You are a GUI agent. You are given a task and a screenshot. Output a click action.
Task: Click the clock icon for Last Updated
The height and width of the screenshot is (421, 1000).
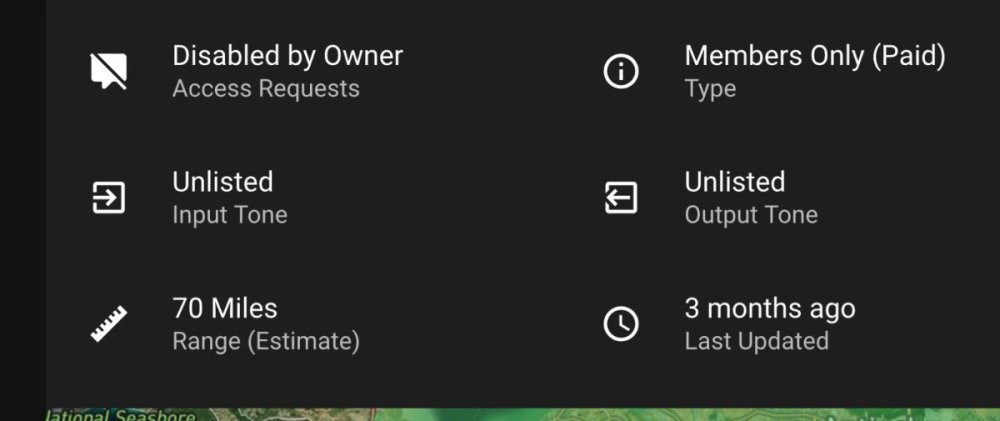[621, 324]
